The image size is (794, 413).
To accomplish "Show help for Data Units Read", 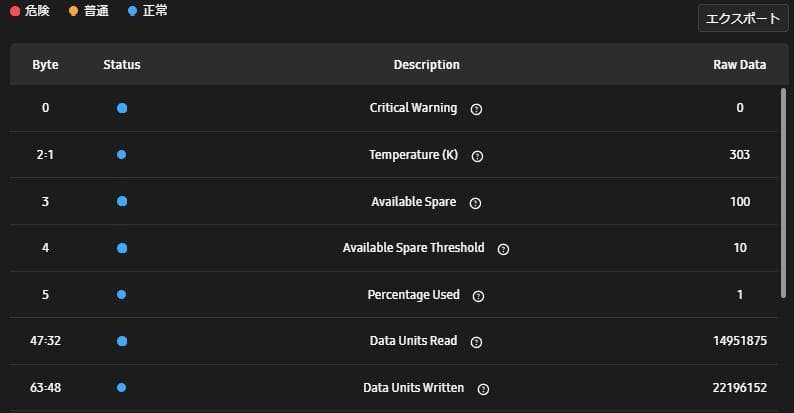I will pos(476,342).
